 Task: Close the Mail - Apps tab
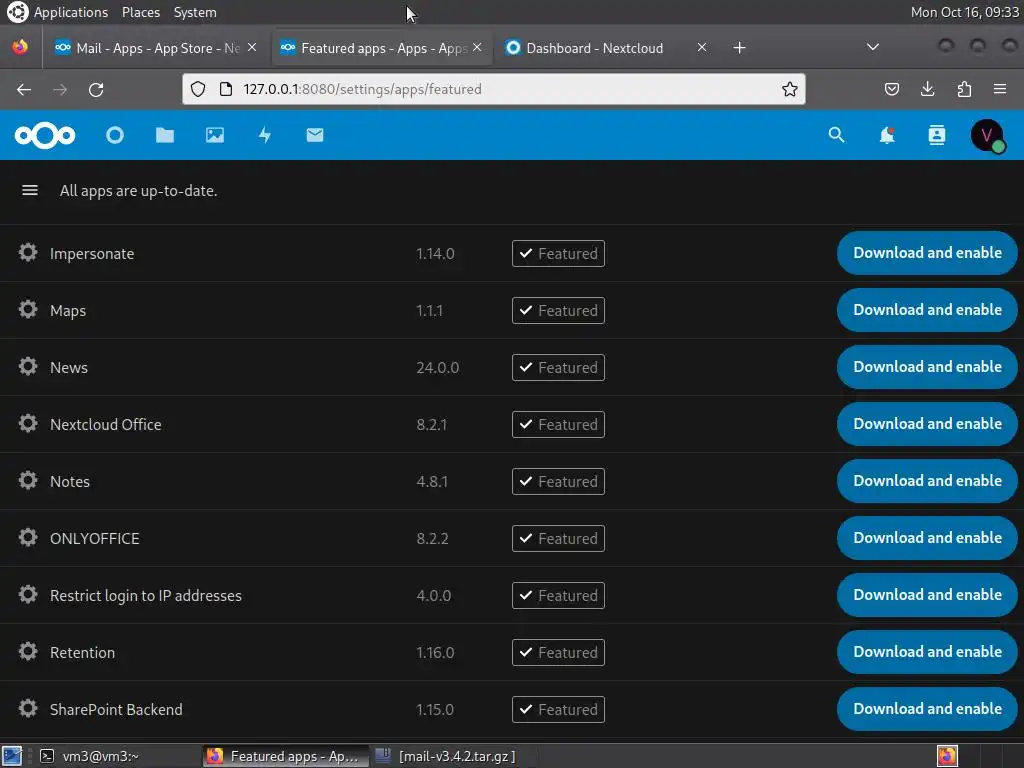(x=252, y=48)
